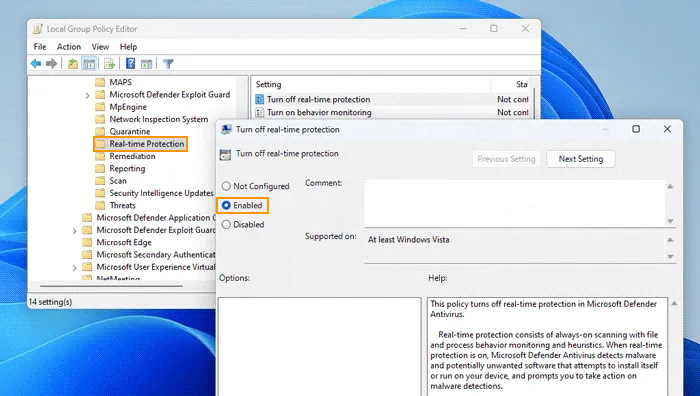Select the Enabled radio button
Image resolution: width=700 pixels, height=396 pixels.
point(226,205)
